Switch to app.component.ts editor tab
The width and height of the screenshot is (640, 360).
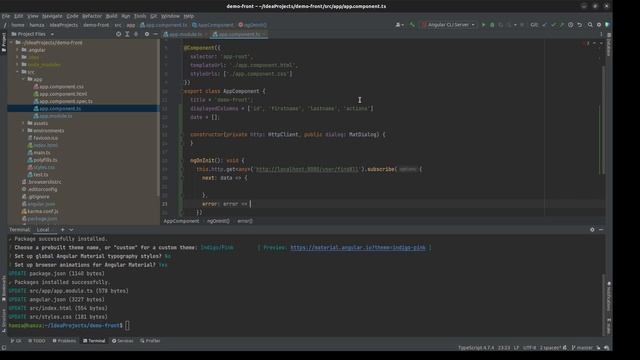coord(239,34)
